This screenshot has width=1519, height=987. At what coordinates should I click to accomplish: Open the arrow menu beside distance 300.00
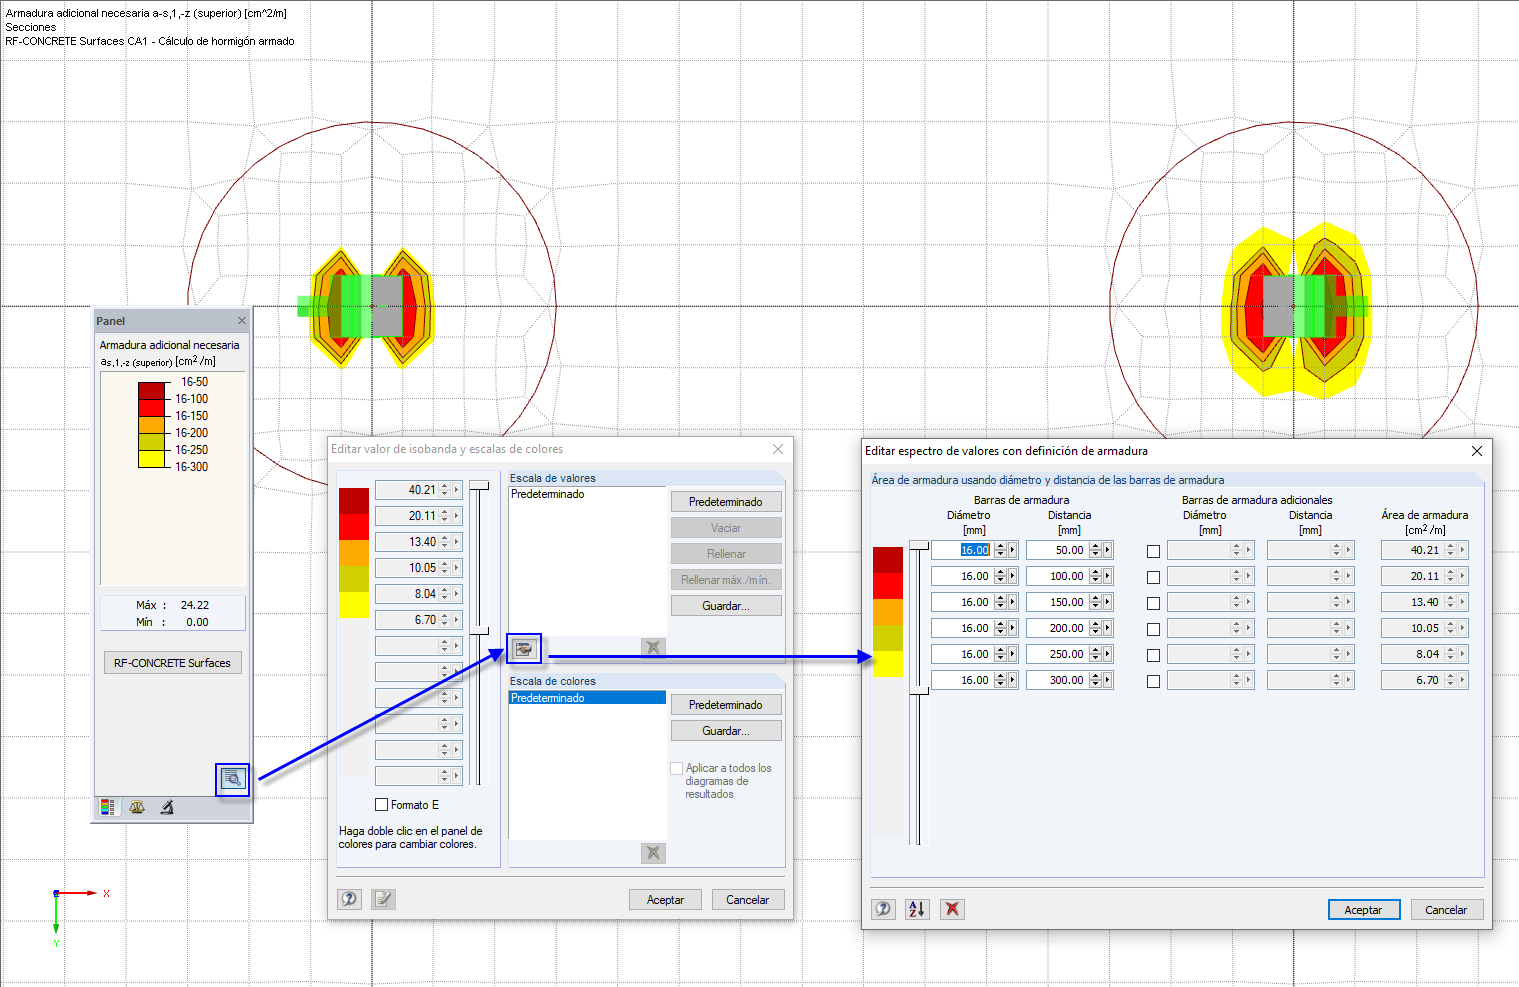tap(1108, 680)
